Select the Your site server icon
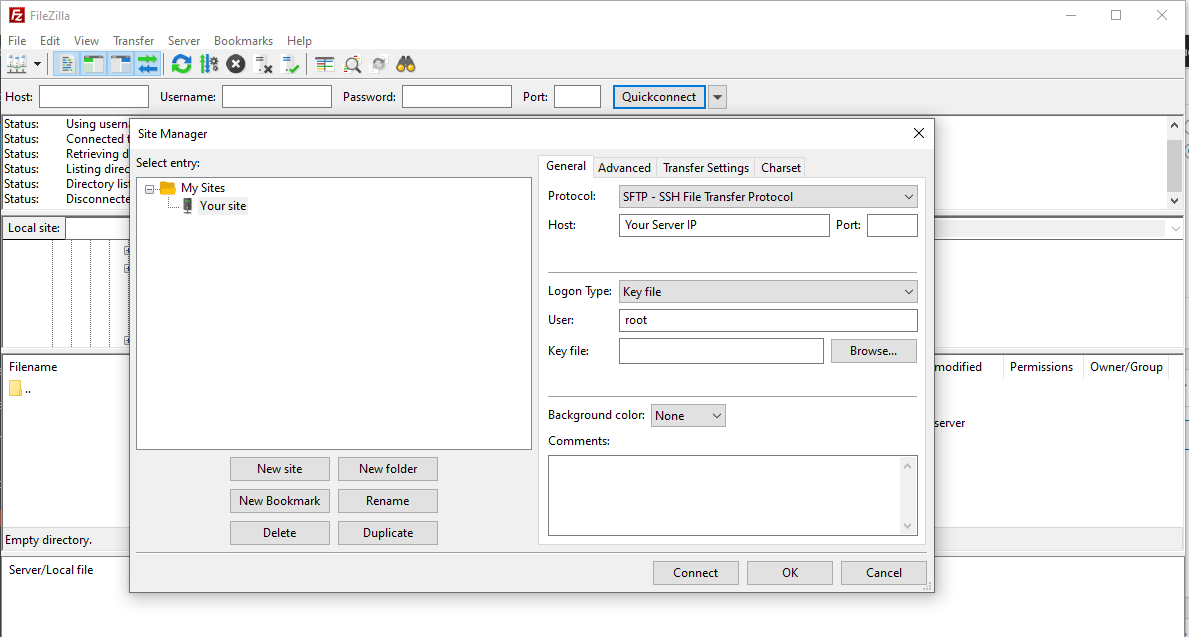The height and width of the screenshot is (637, 1189). [x=187, y=206]
